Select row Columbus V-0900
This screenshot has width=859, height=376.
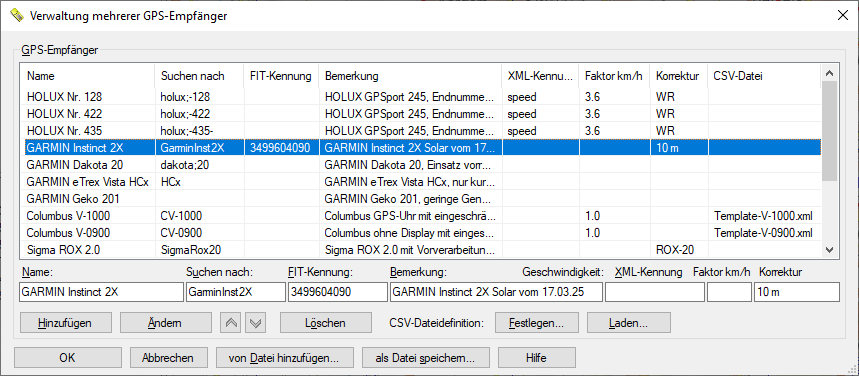[x=421, y=233]
